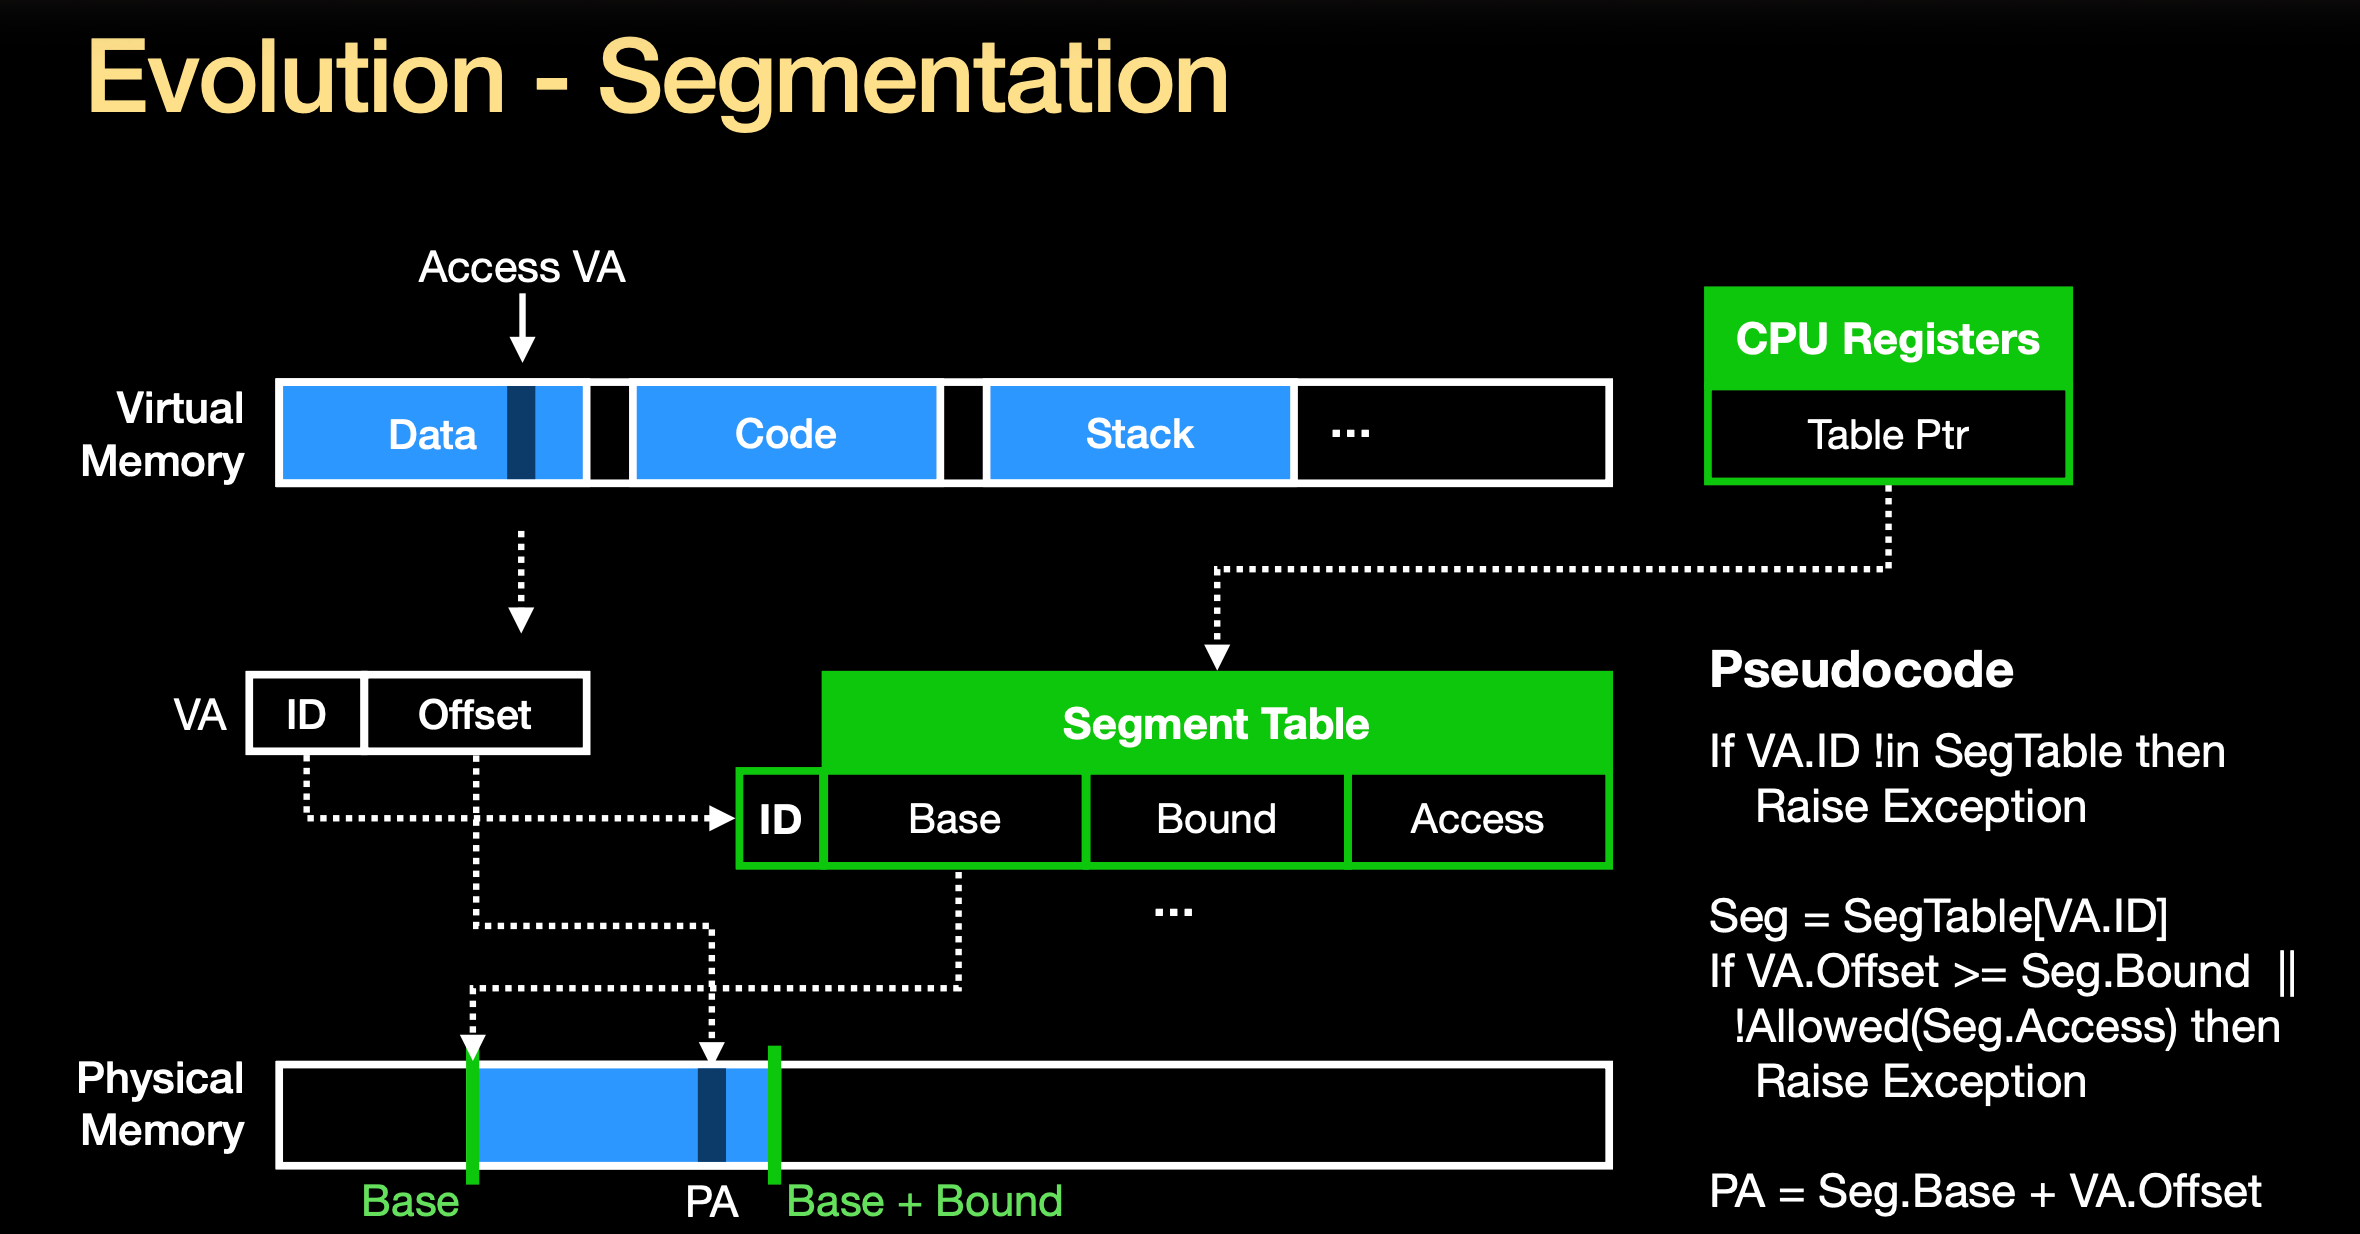Select the Stack segment block
Viewport: 2360px width, 1234px height.
pyautogui.click(x=1140, y=433)
